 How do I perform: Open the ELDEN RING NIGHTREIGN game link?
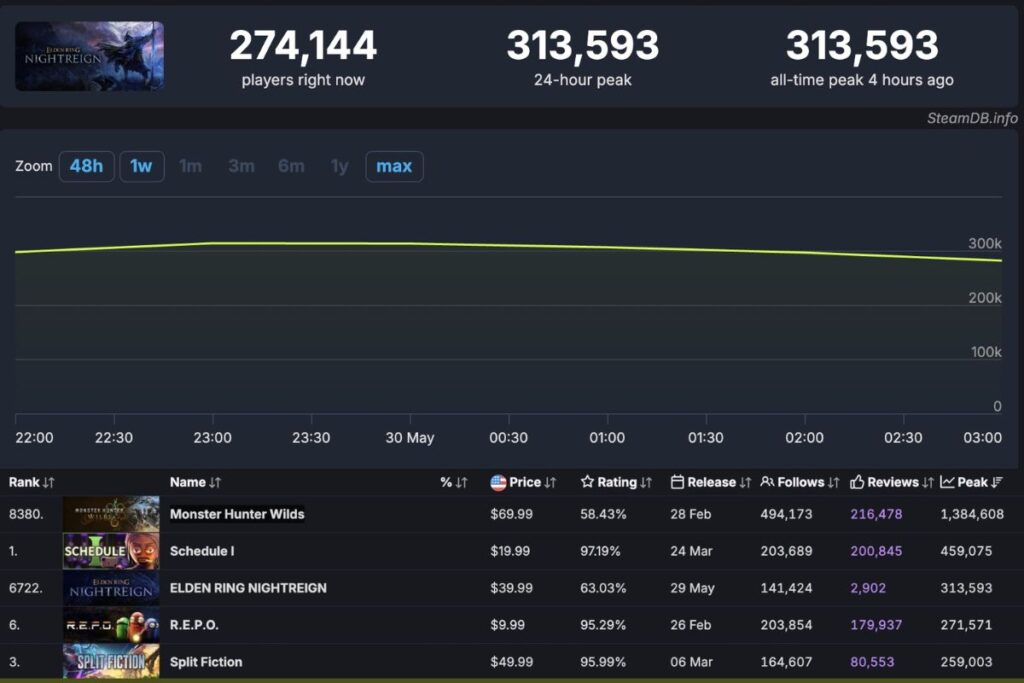point(248,588)
